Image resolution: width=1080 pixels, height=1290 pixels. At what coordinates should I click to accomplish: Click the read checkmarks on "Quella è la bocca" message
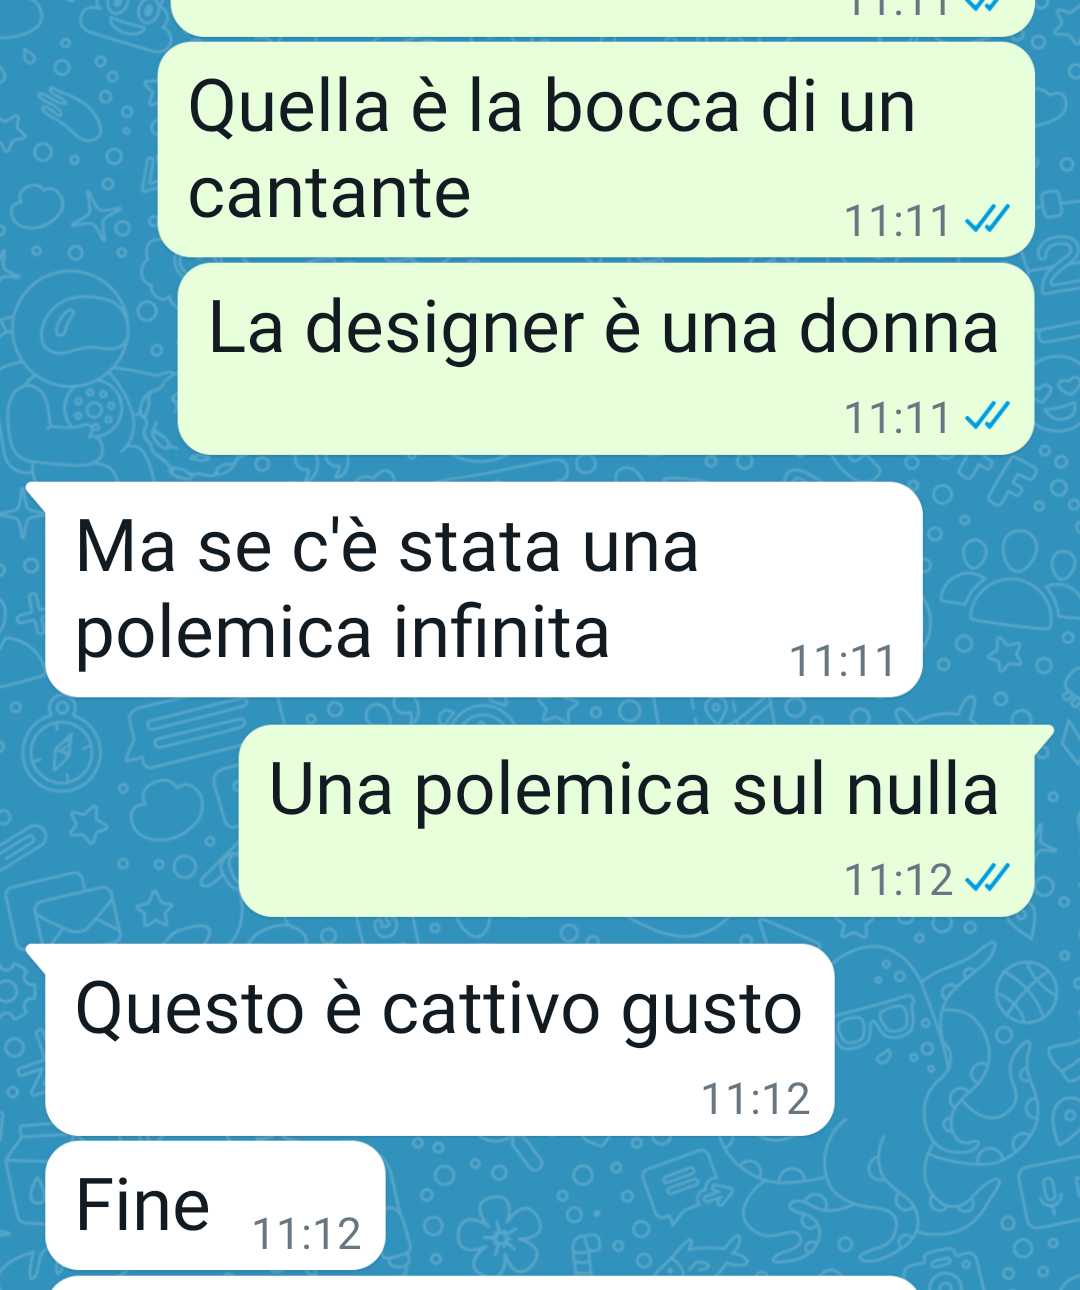pos(988,220)
